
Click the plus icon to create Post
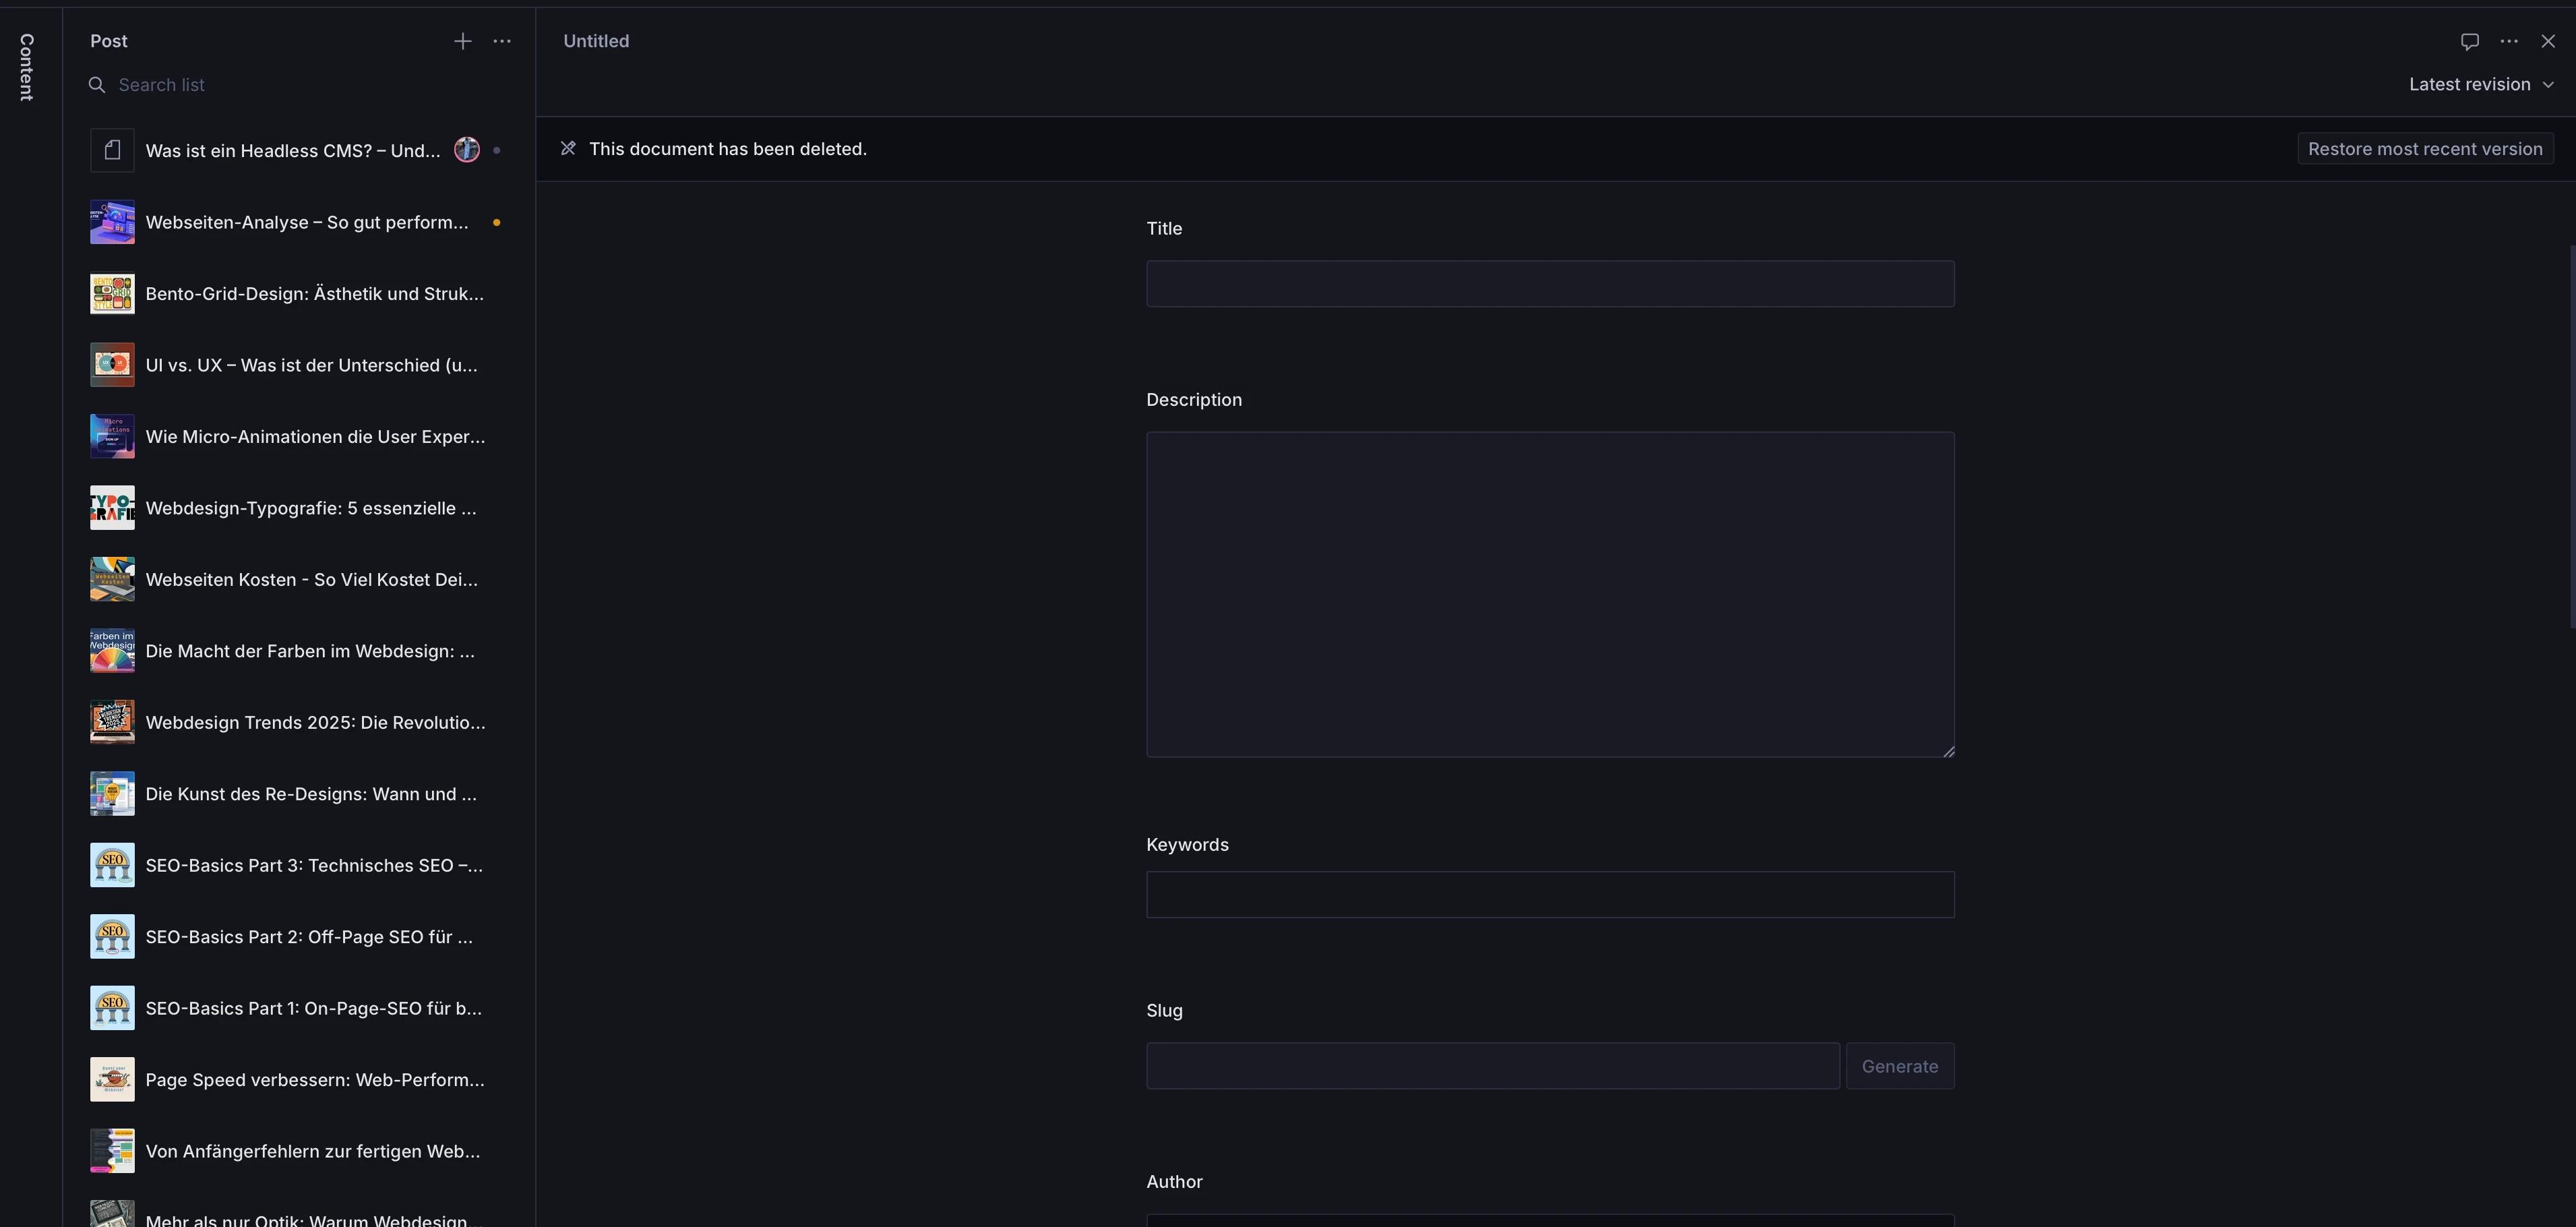click(x=462, y=41)
